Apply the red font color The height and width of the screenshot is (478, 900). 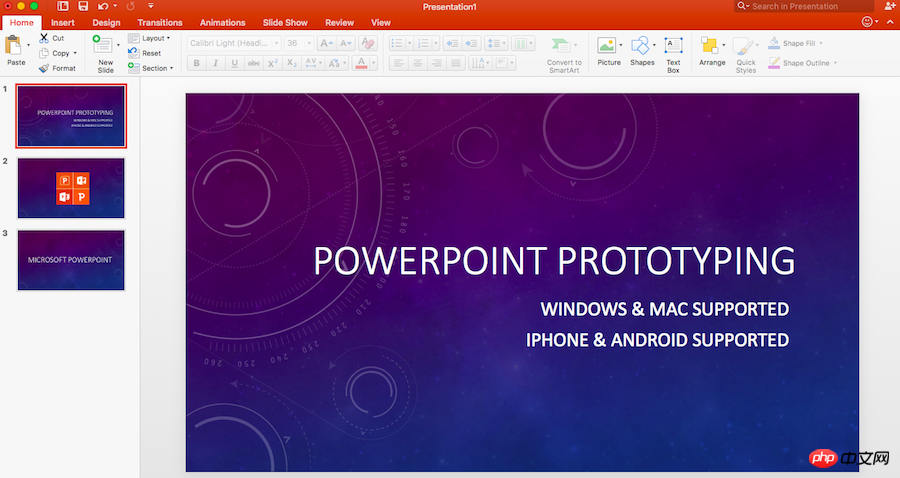[x=361, y=63]
